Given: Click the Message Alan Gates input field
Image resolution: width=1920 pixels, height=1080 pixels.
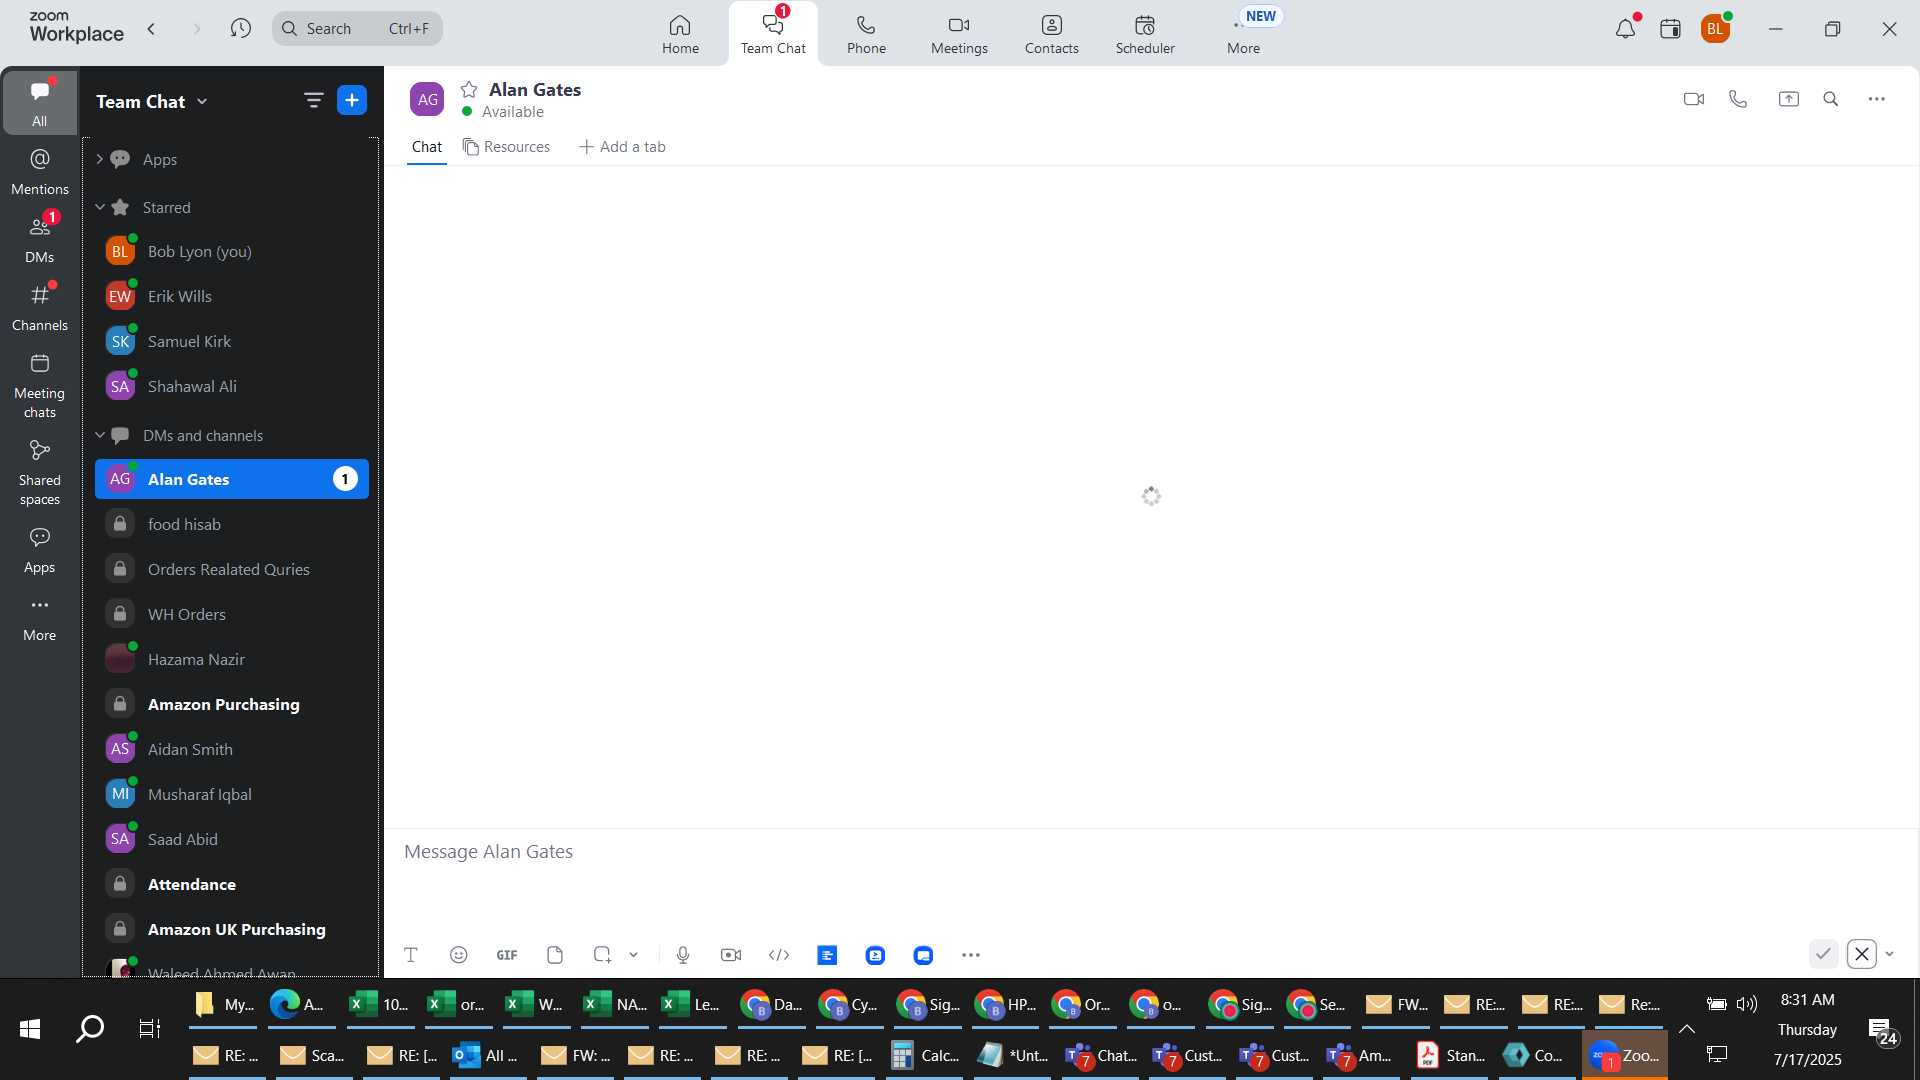Looking at the screenshot, I should (x=1150, y=852).
